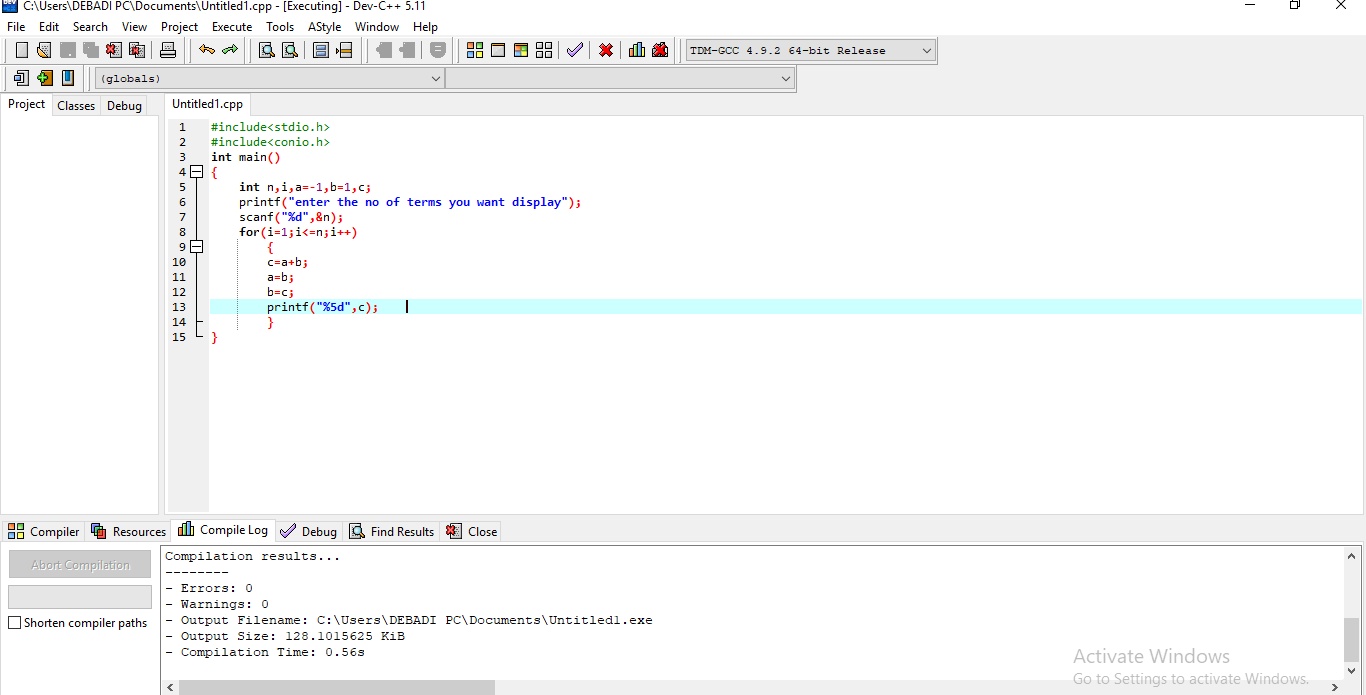
Task: Click the compile log scroll up arrow
Action: [1352, 555]
